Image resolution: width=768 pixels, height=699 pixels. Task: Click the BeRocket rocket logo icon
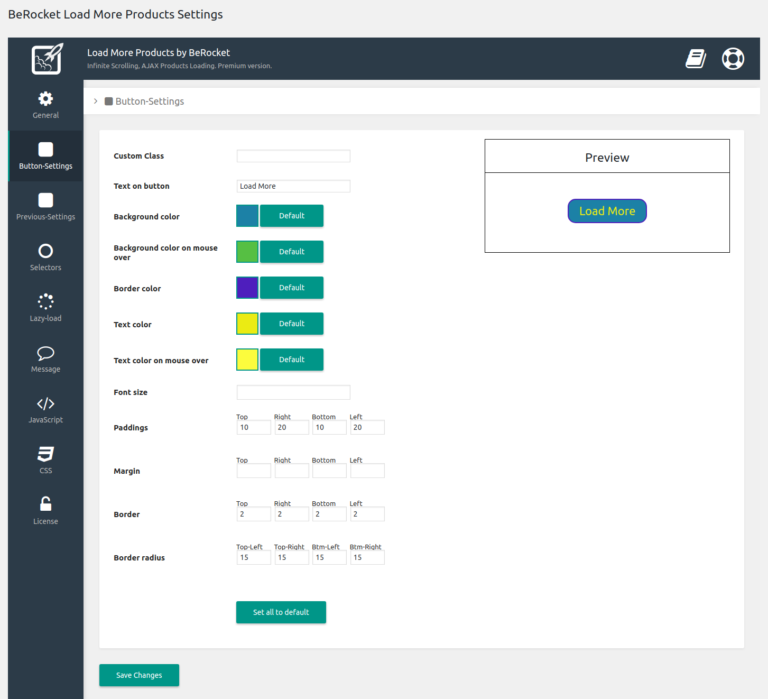(x=47, y=59)
